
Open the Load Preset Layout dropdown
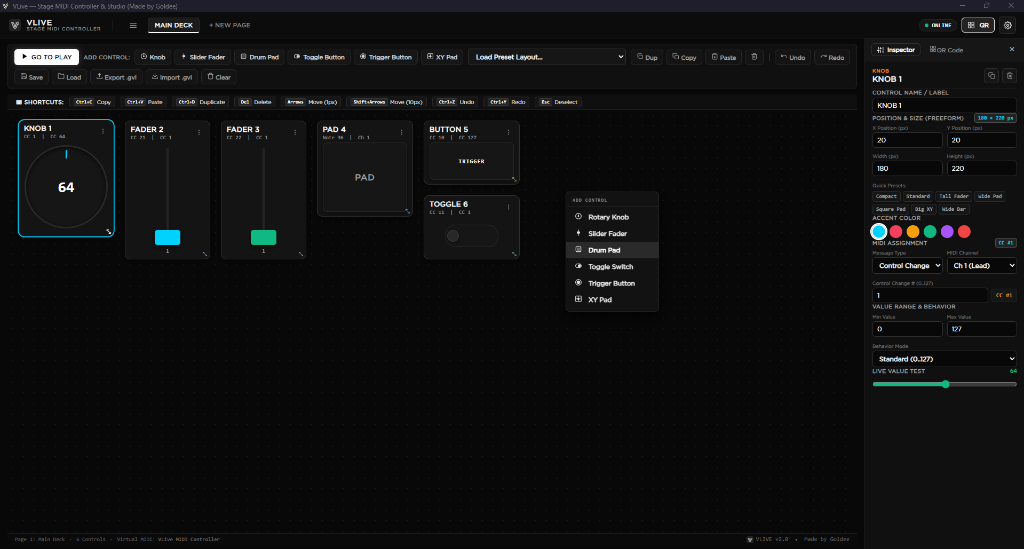pyautogui.click(x=547, y=57)
